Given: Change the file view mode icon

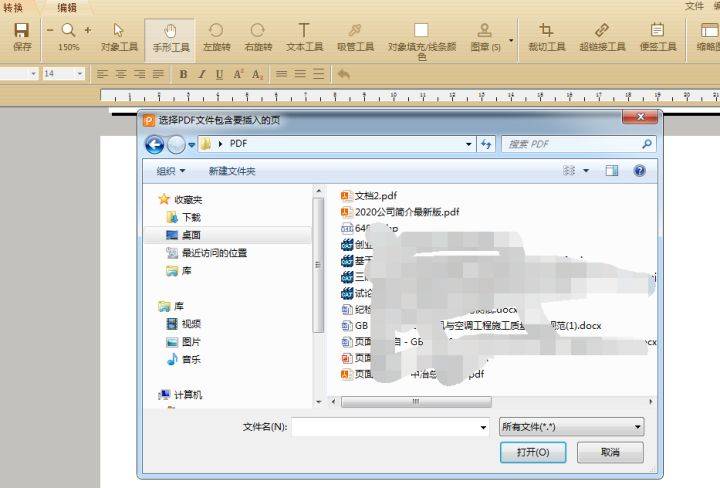Looking at the screenshot, I should tap(569, 171).
